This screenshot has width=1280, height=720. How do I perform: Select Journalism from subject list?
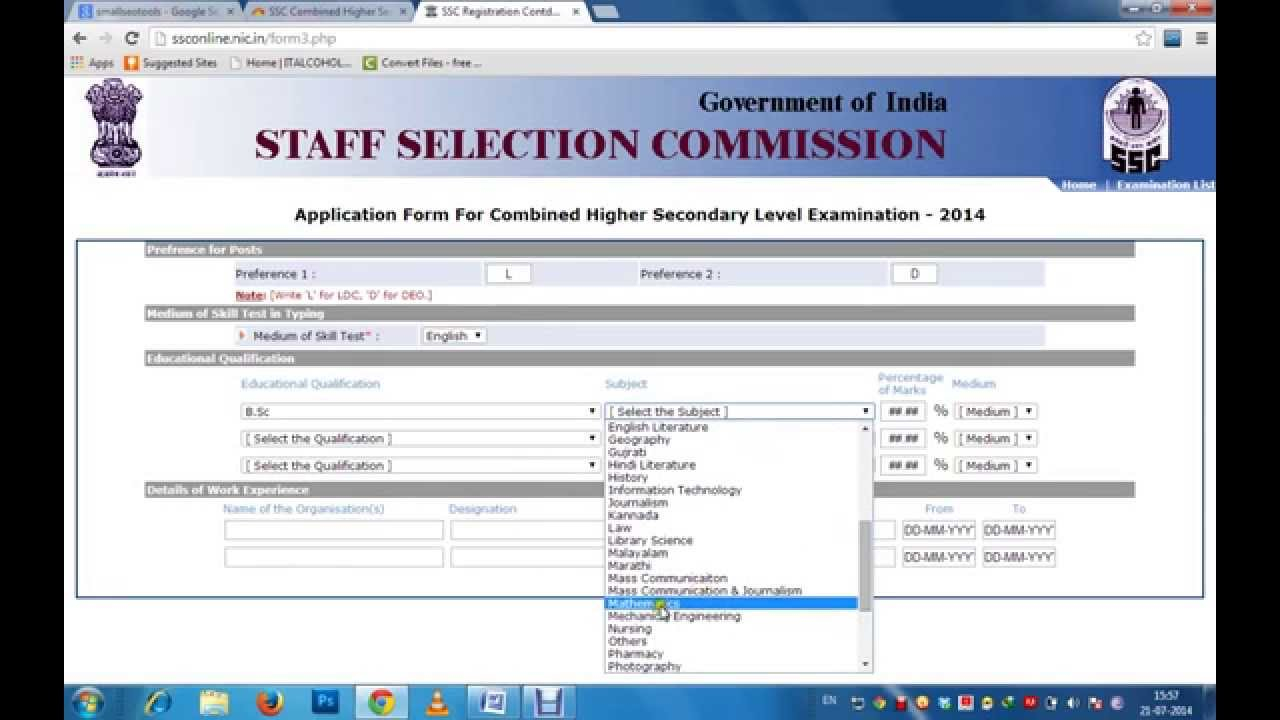coord(638,503)
